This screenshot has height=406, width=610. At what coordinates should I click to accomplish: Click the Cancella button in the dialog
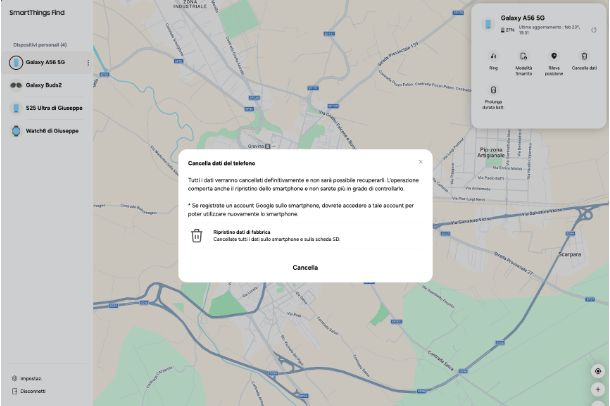pyautogui.click(x=305, y=268)
